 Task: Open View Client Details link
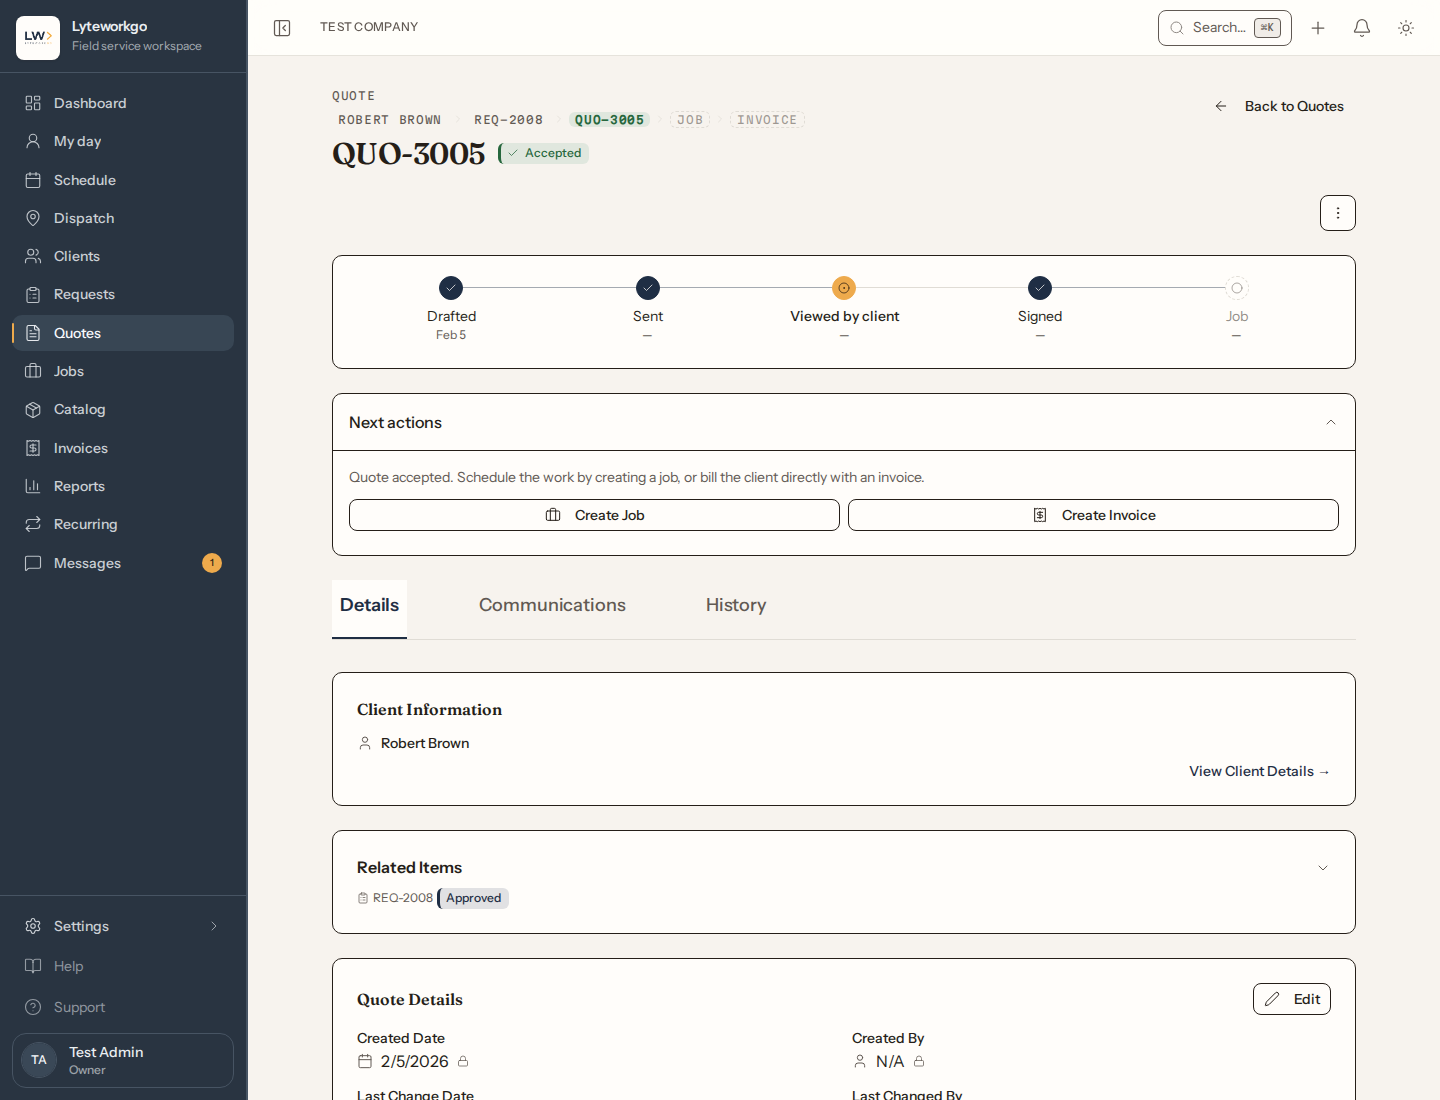1260,771
